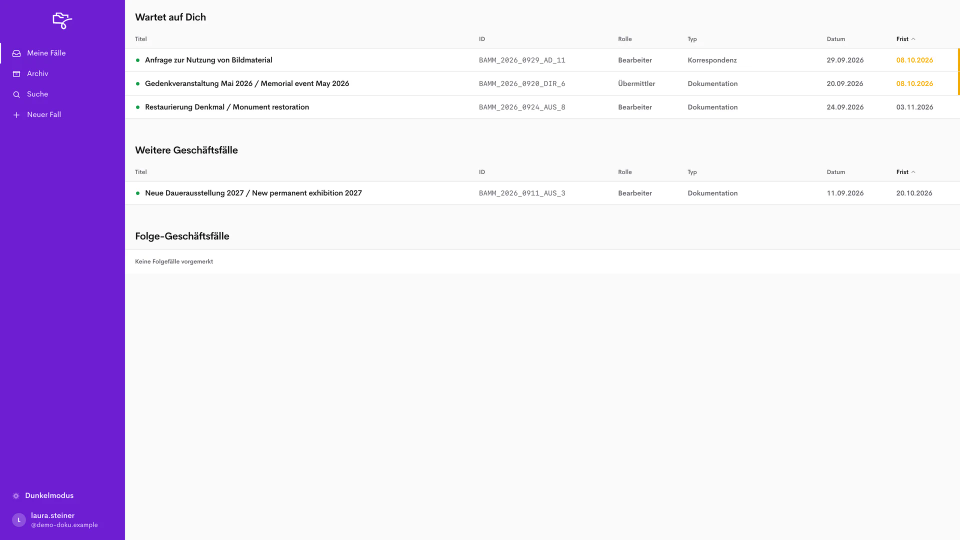Sort Wartet auf Dich by Datum
The height and width of the screenshot is (540, 960).
836,39
